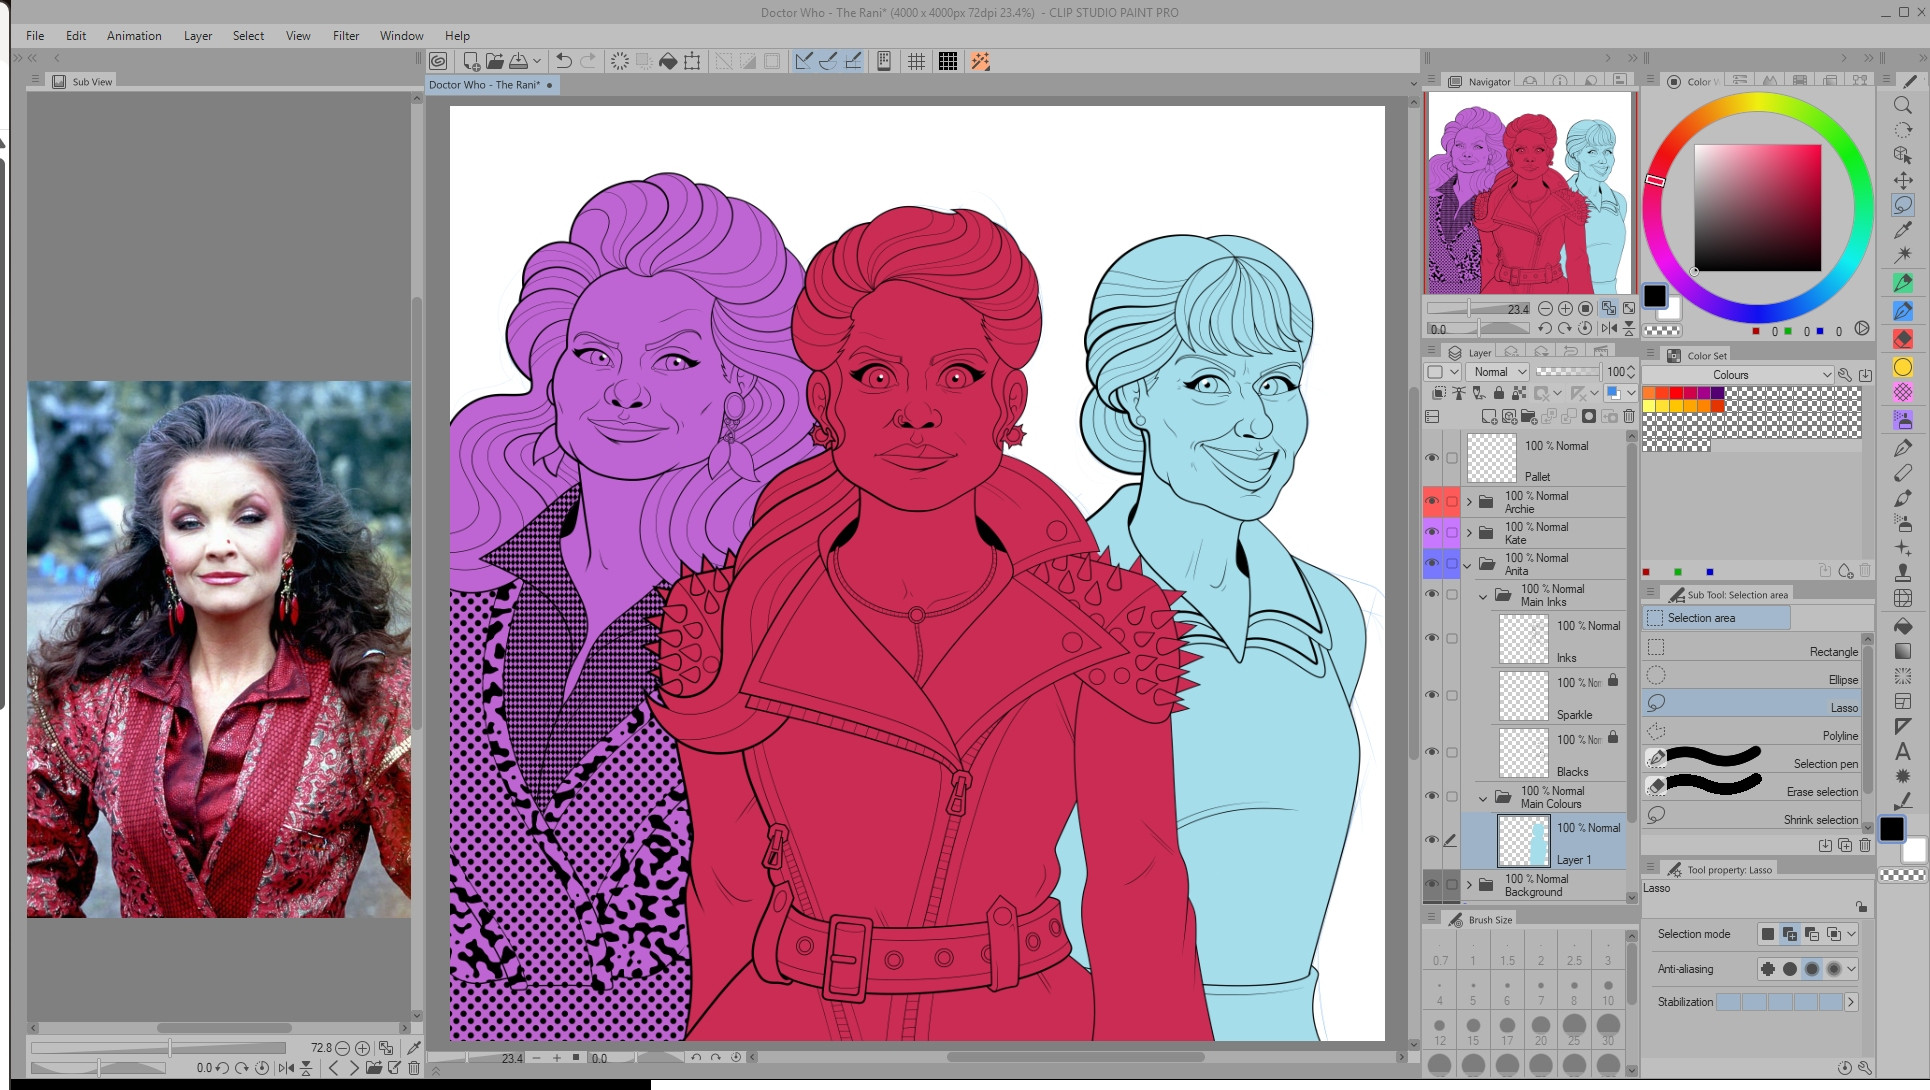
Task: Tick the Pallet layer selection checkbox
Action: (x=1452, y=458)
